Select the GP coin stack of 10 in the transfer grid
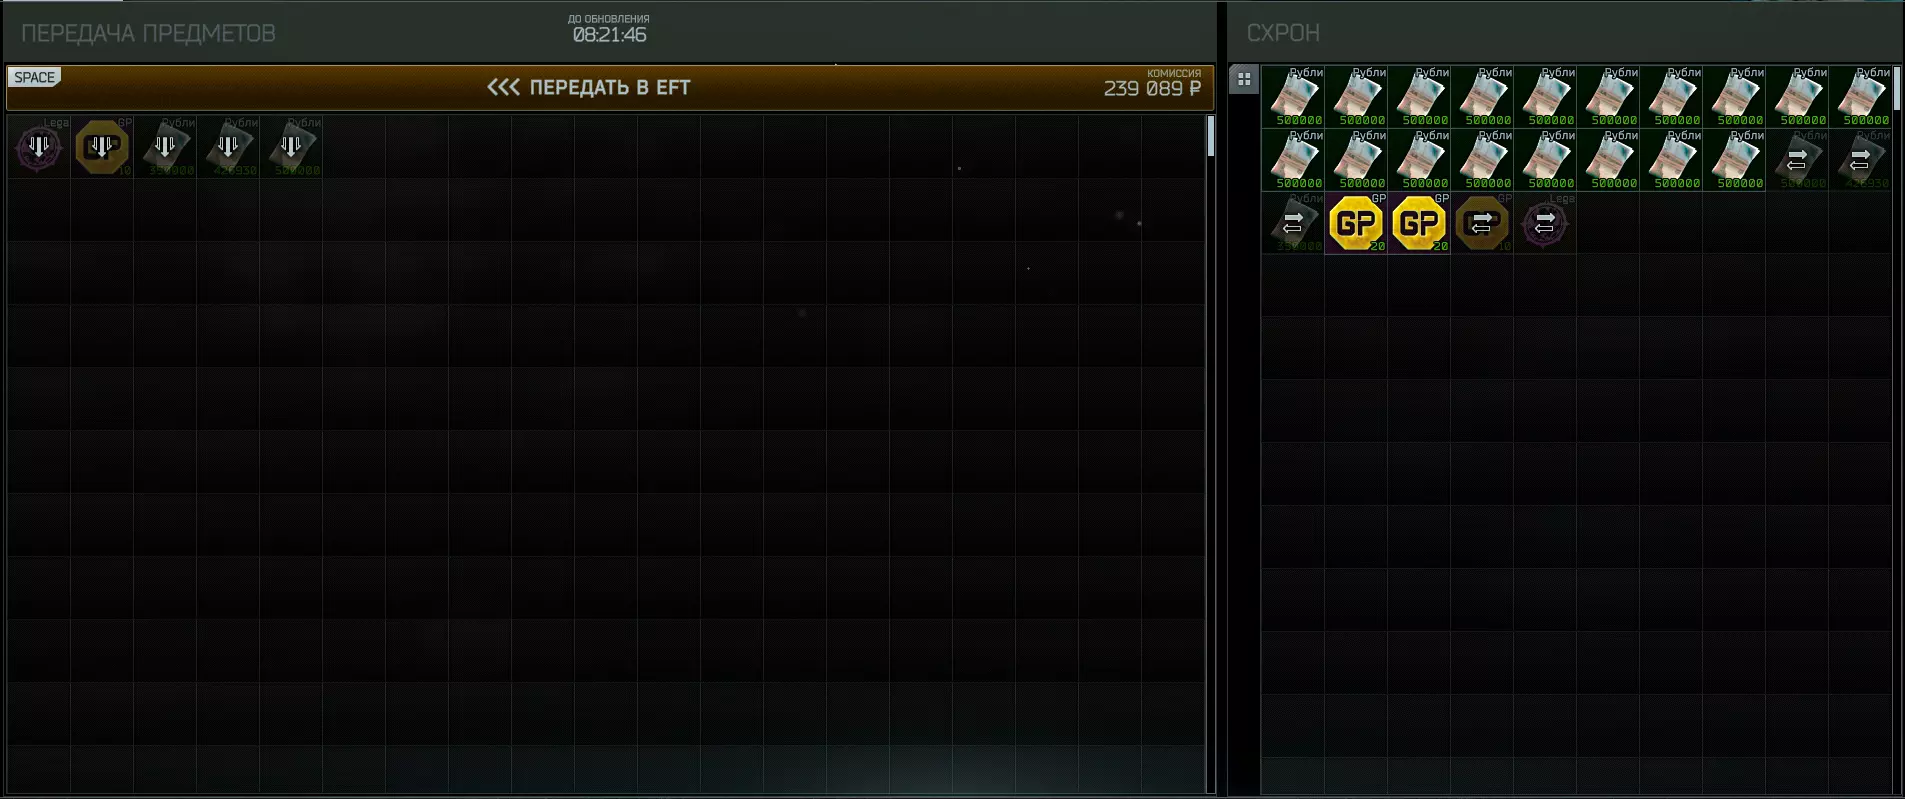This screenshot has height=799, width=1905. (x=102, y=147)
